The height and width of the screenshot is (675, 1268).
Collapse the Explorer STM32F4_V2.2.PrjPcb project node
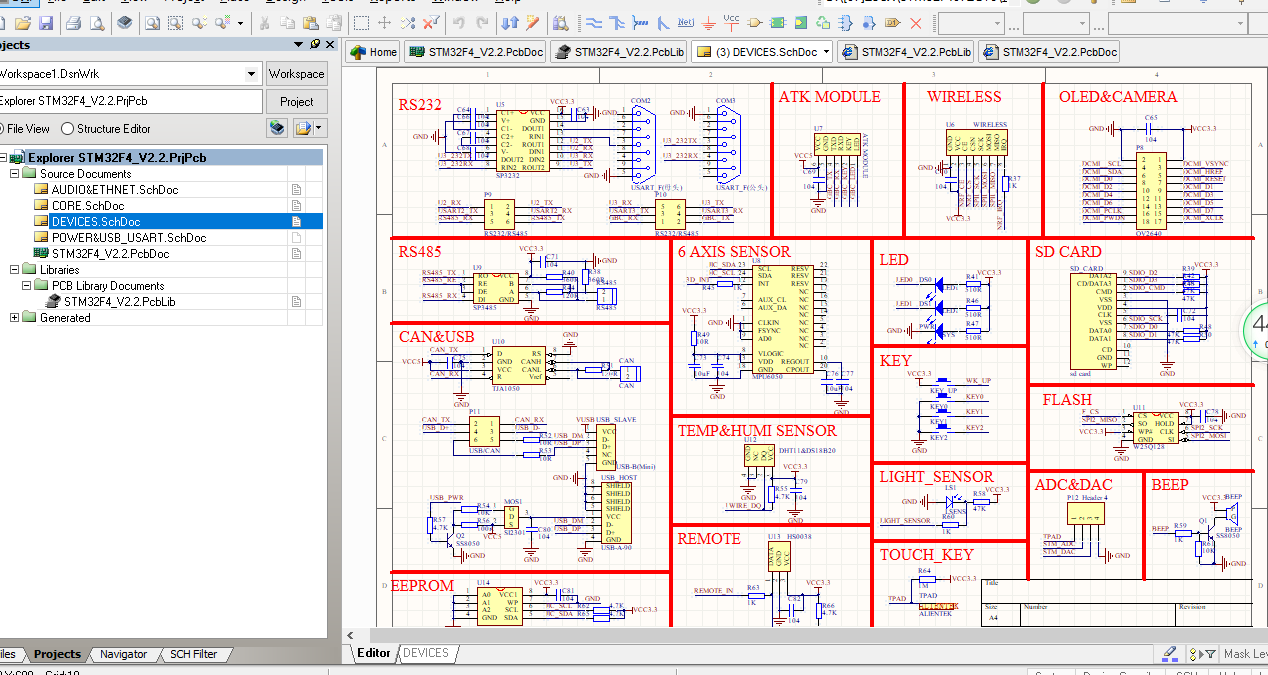[1, 158]
